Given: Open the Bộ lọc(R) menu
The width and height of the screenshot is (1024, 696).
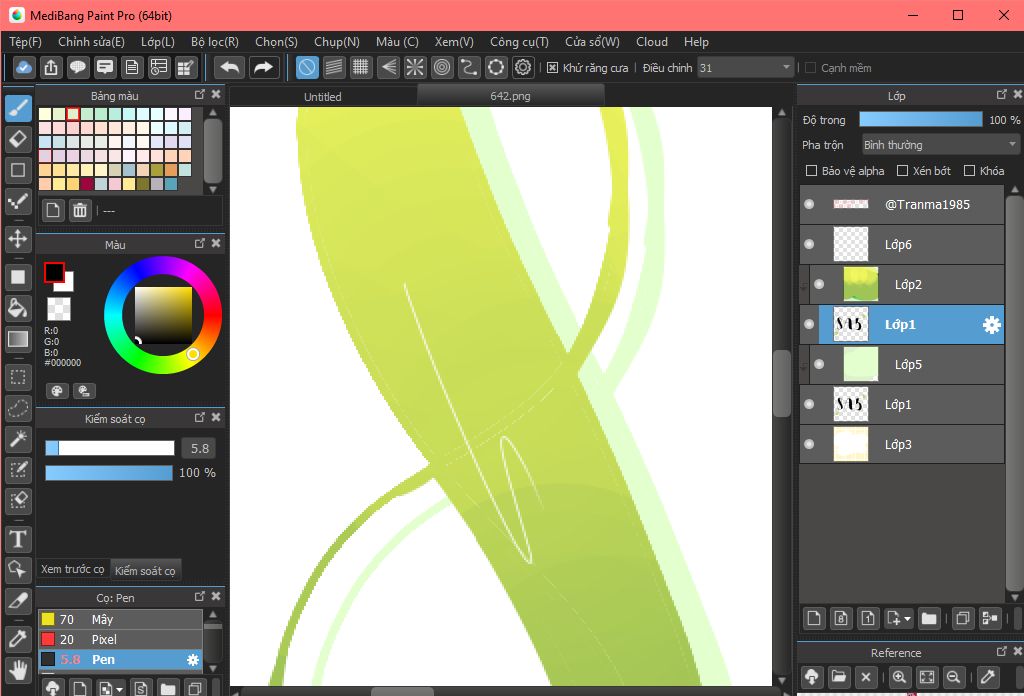Looking at the screenshot, I should tap(215, 42).
